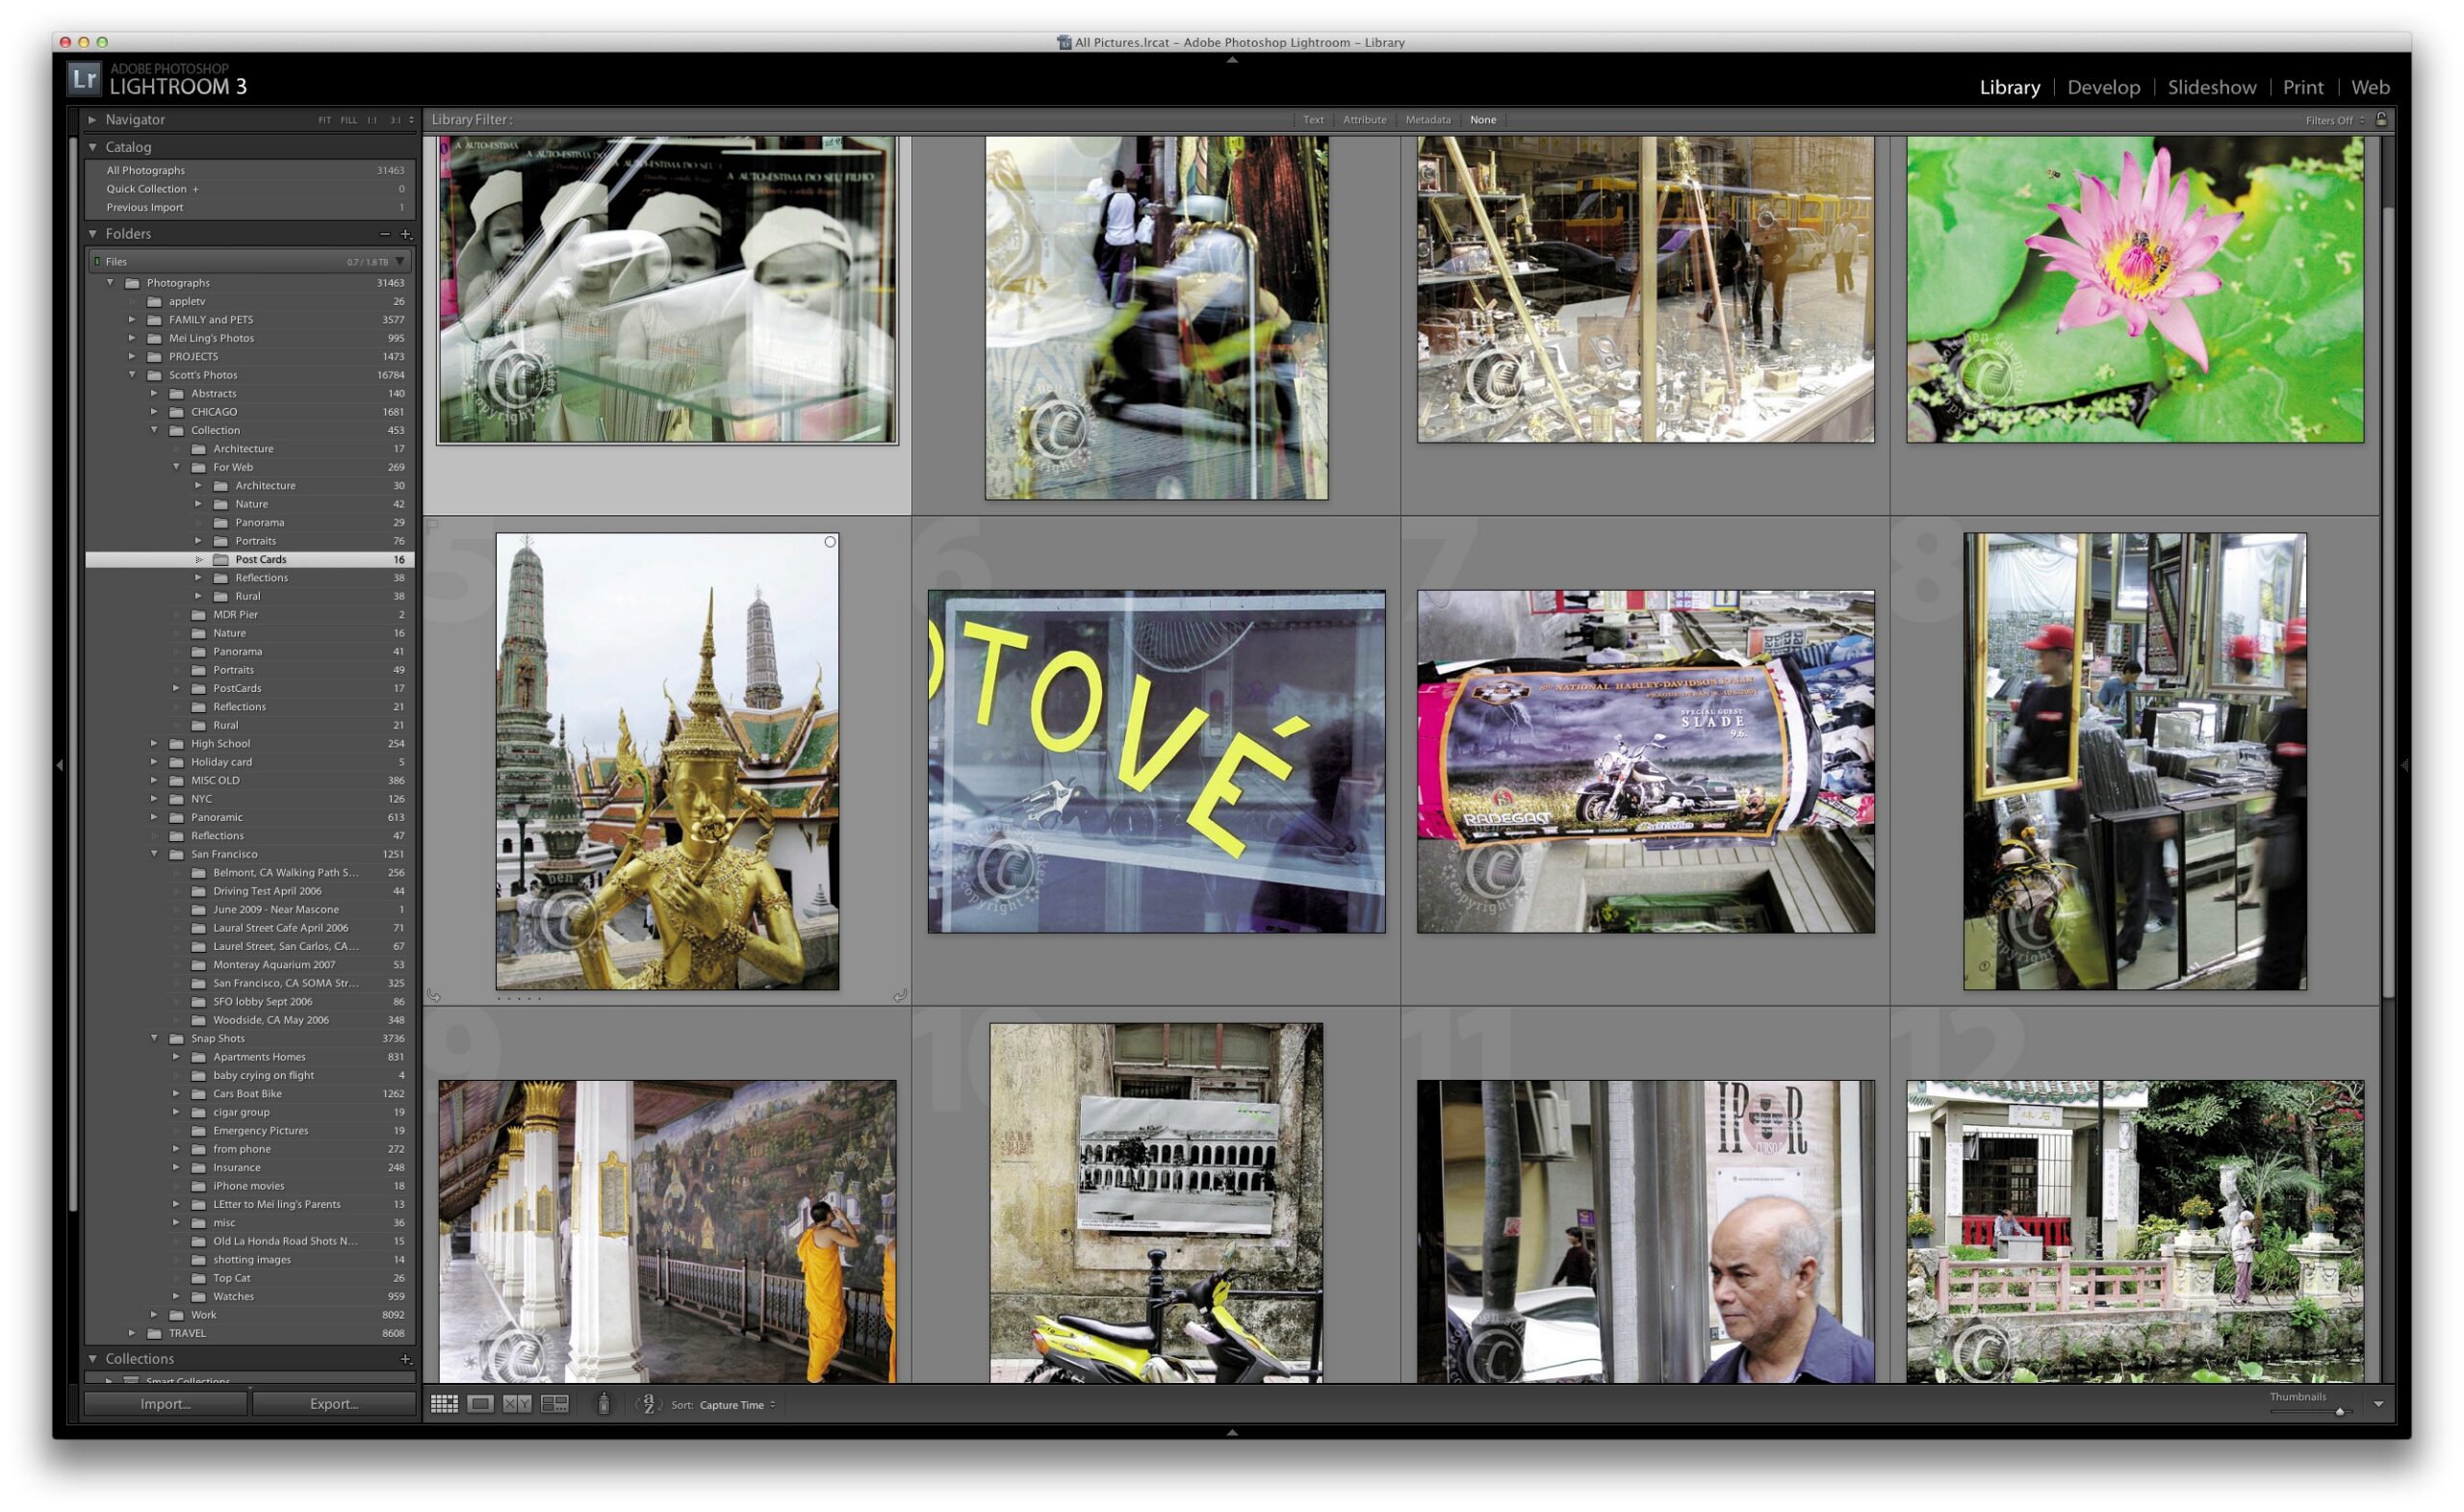The image size is (2464, 1512).
Task: Expand FAMILY and PETS folder
Action: coord(132,320)
